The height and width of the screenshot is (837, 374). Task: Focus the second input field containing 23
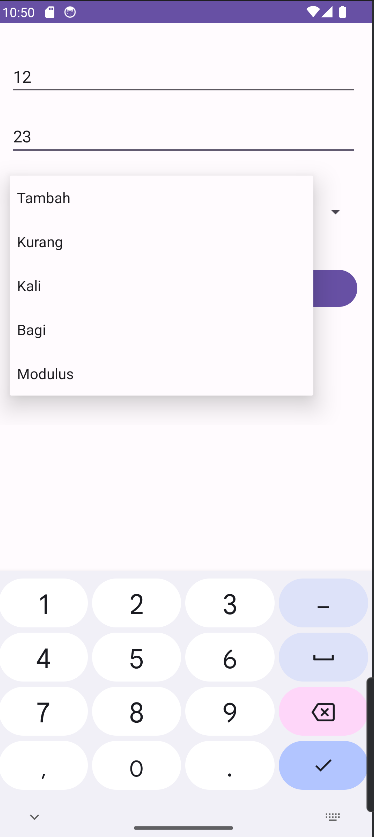[x=183, y=137]
